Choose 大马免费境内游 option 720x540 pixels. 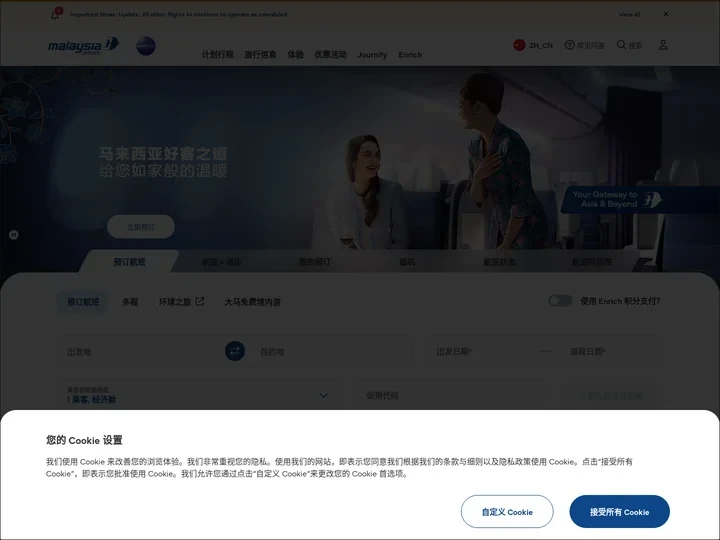point(252,302)
